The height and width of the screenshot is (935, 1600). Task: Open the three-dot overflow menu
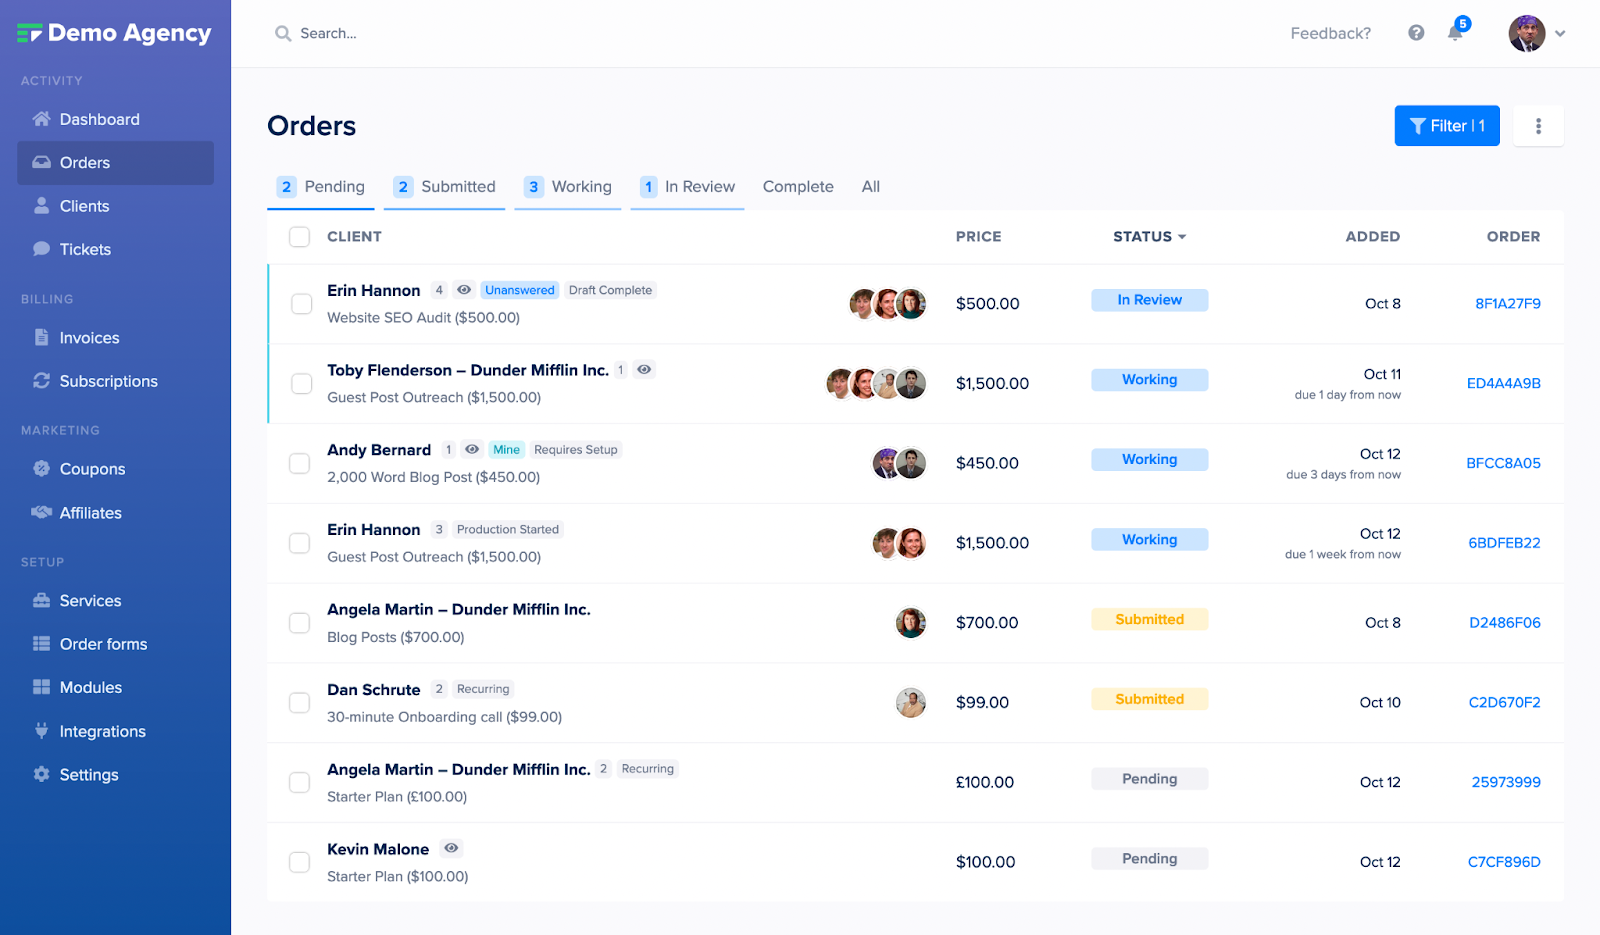point(1538,125)
